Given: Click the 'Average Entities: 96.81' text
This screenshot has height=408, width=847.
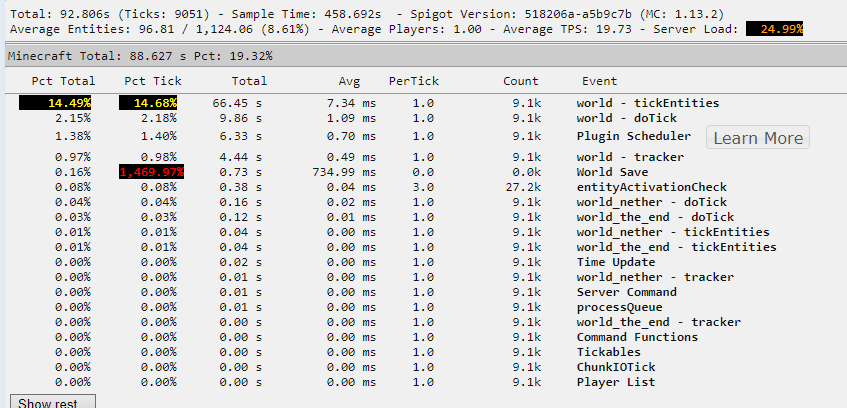Looking at the screenshot, I should pyautogui.click(x=92, y=29).
